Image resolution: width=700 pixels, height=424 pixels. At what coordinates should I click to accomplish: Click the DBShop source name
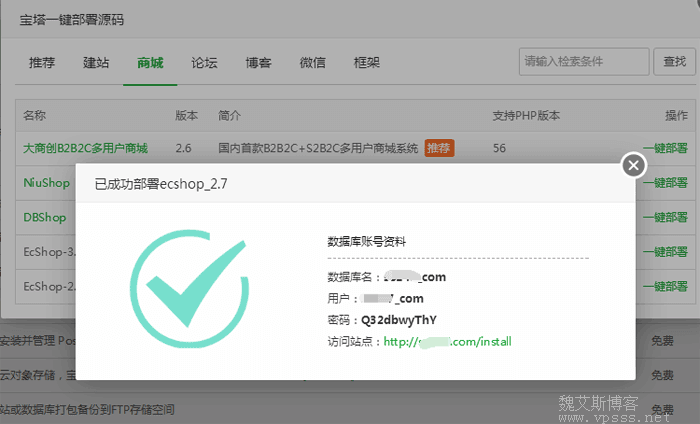pos(45,217)
